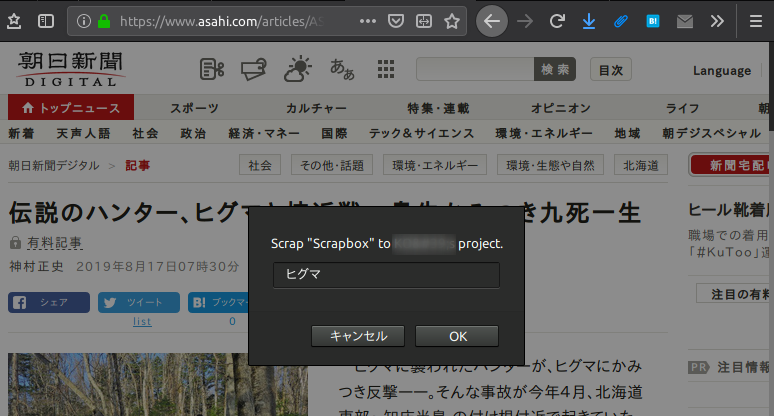Open the 地域 submenu item
The width and height of the screenshot is (774, 416).
coord(627,133)
